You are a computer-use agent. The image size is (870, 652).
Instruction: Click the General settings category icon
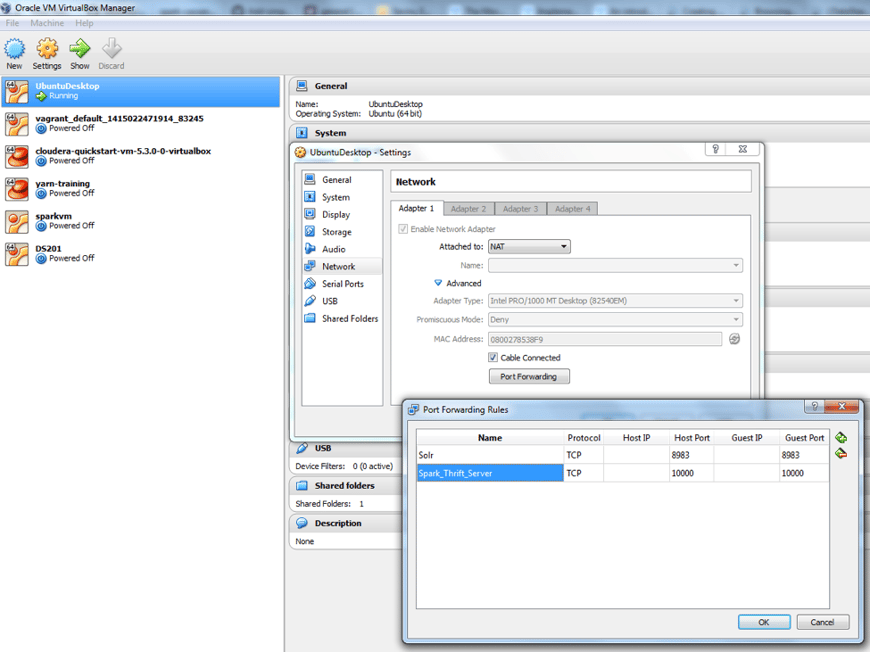click(310, 179)
